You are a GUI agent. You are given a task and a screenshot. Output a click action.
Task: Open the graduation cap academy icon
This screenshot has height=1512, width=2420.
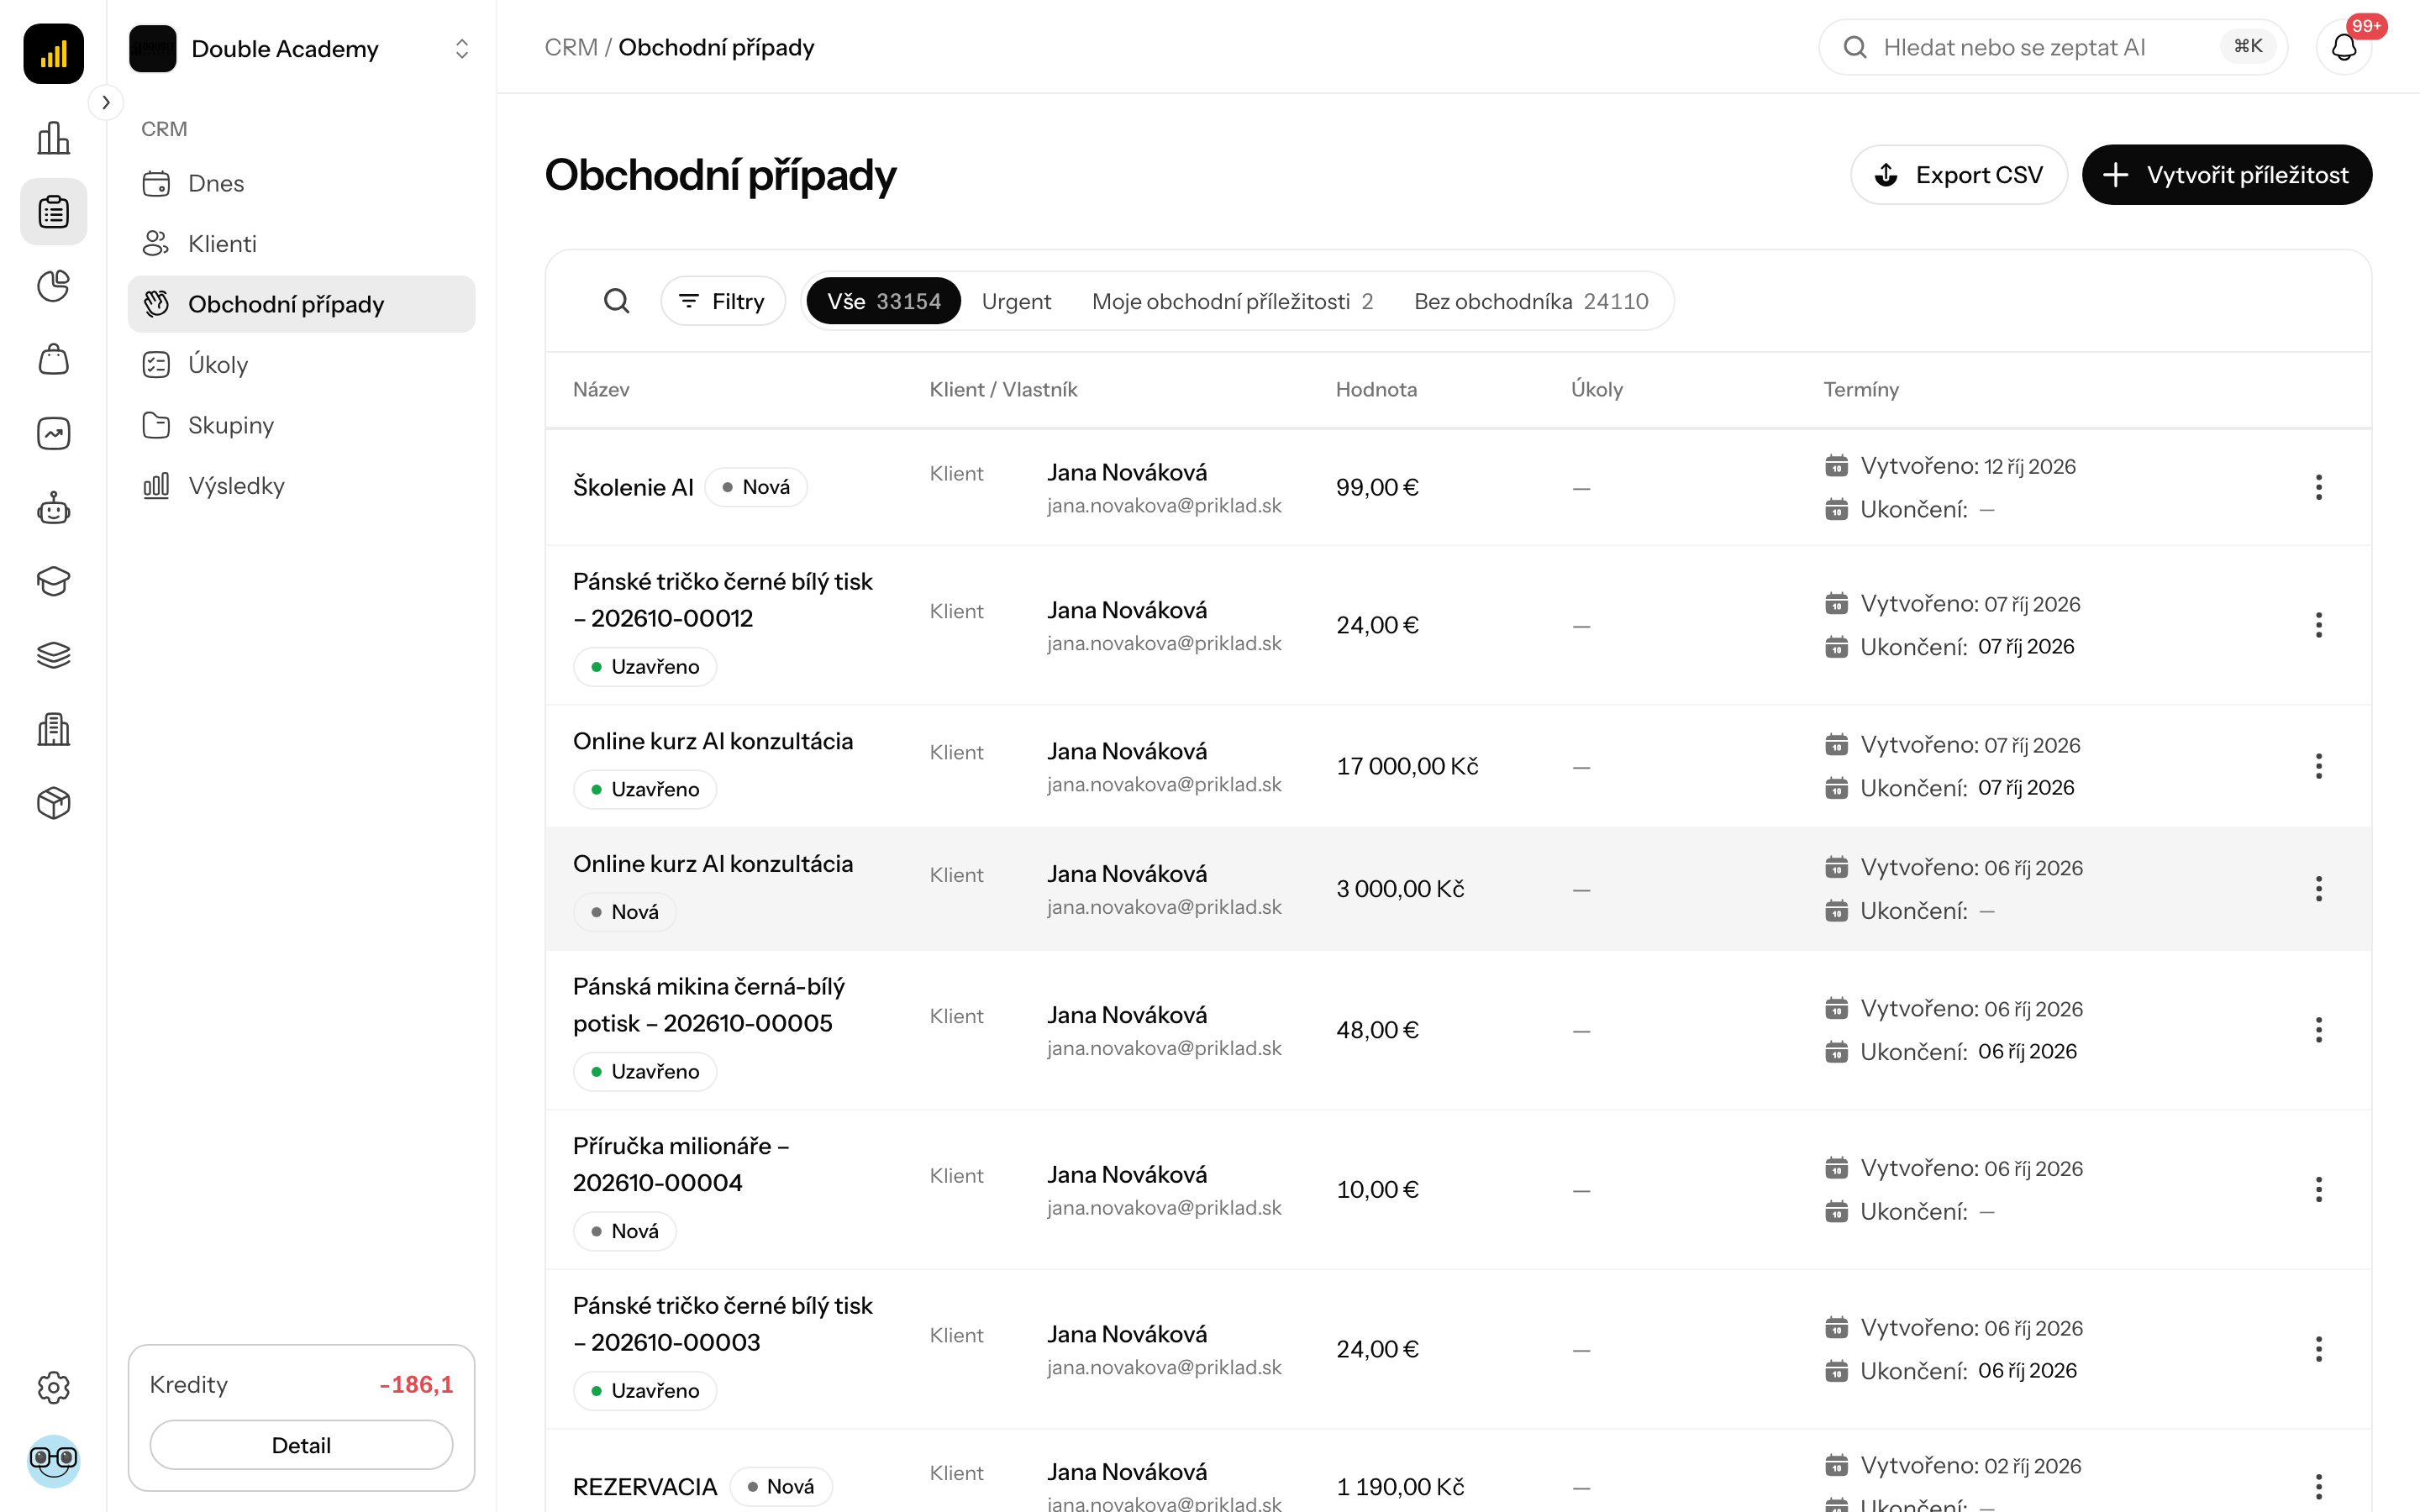(x=53, y=581)
